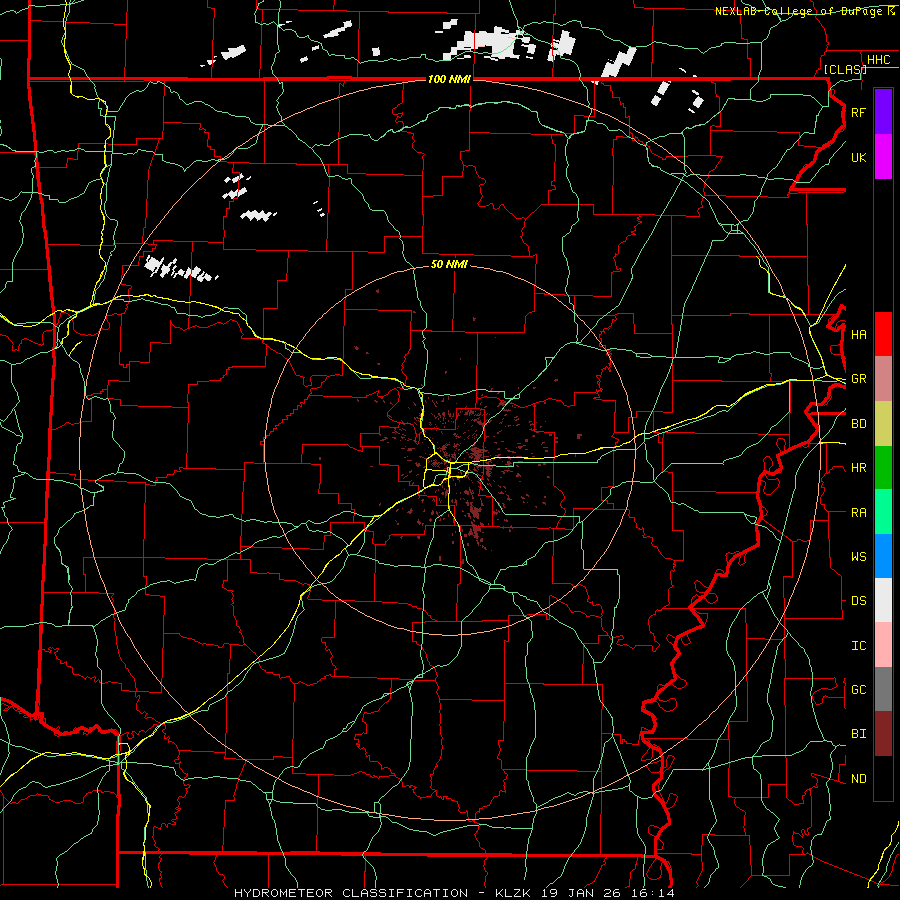Click the HA legend label
This screenshot has width=900, height=900.
858,334
